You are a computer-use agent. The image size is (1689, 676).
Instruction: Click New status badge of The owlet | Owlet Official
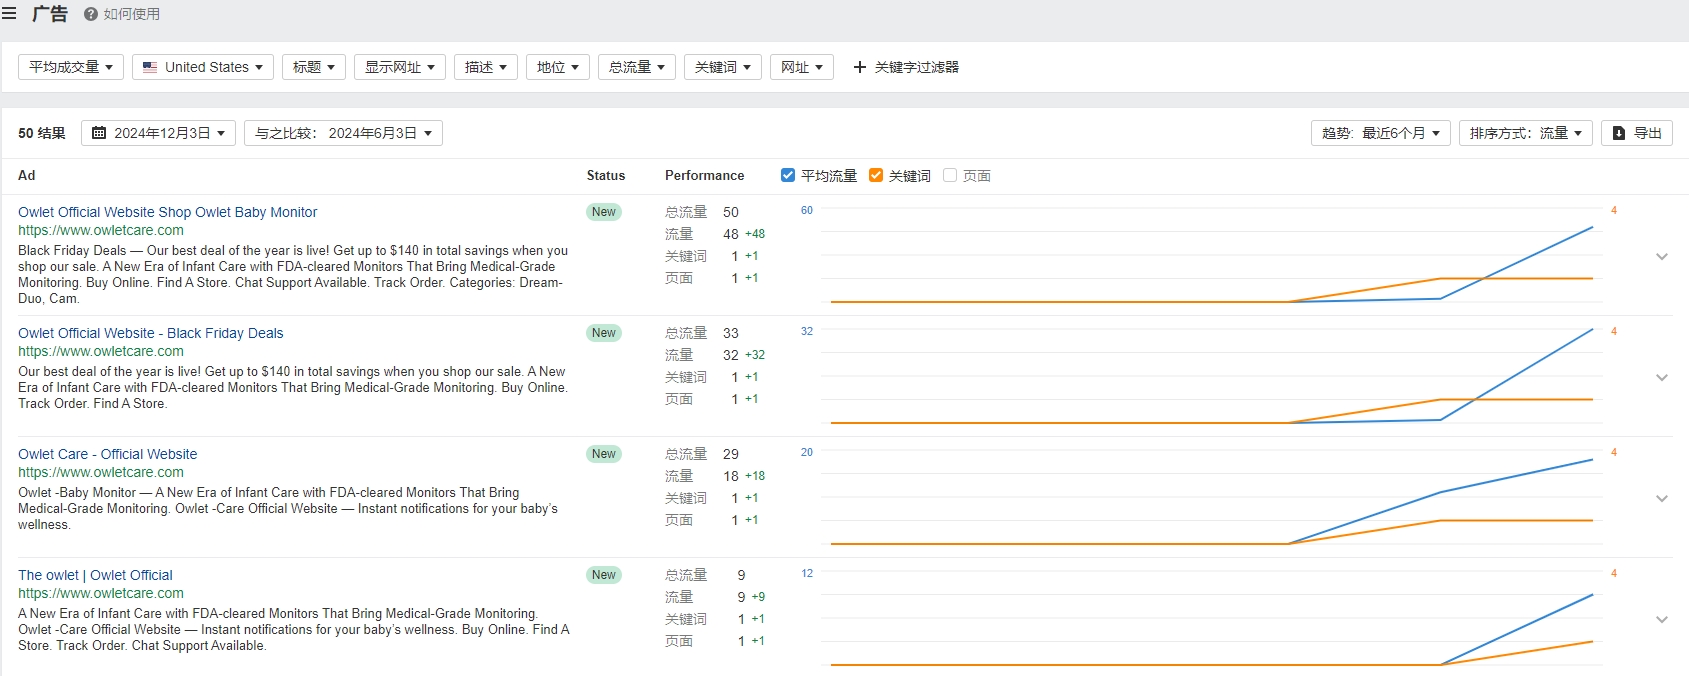coord(604,575)
